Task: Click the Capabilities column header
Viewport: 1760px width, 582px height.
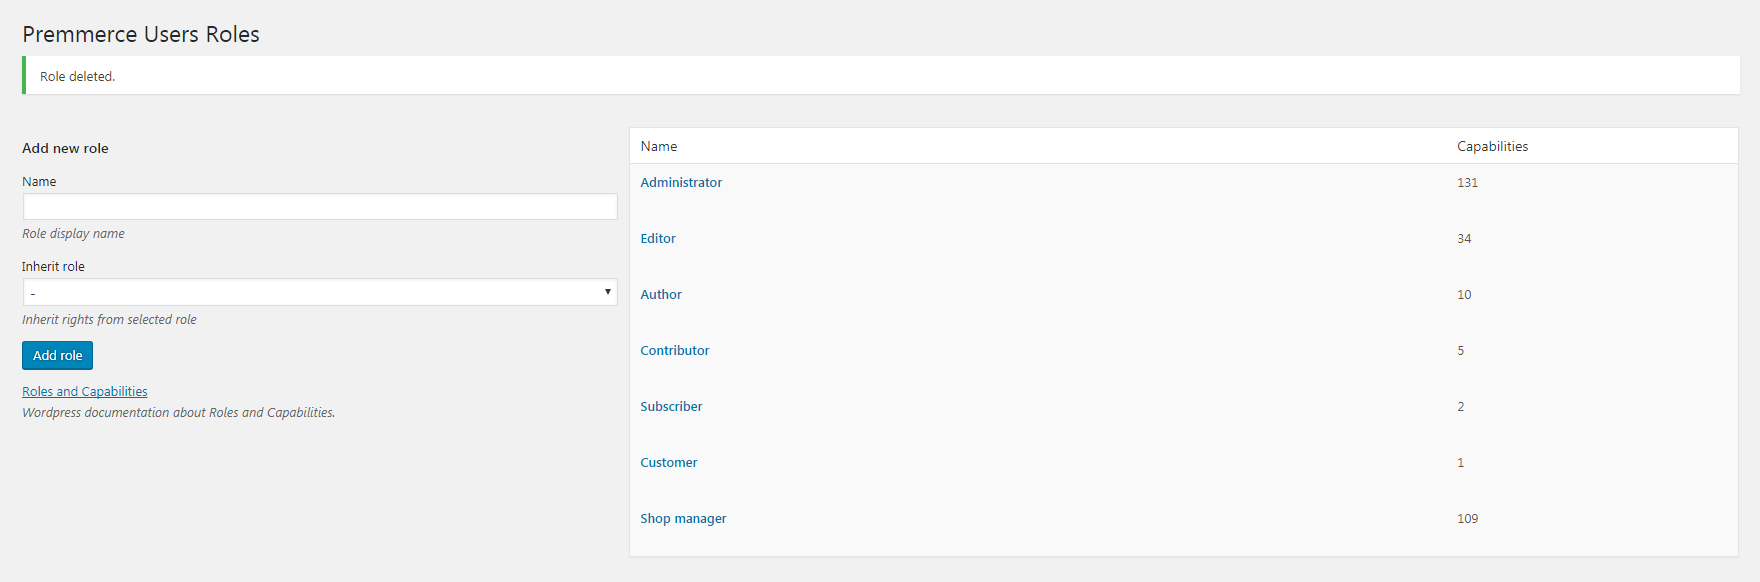Action: [1492, 146]
